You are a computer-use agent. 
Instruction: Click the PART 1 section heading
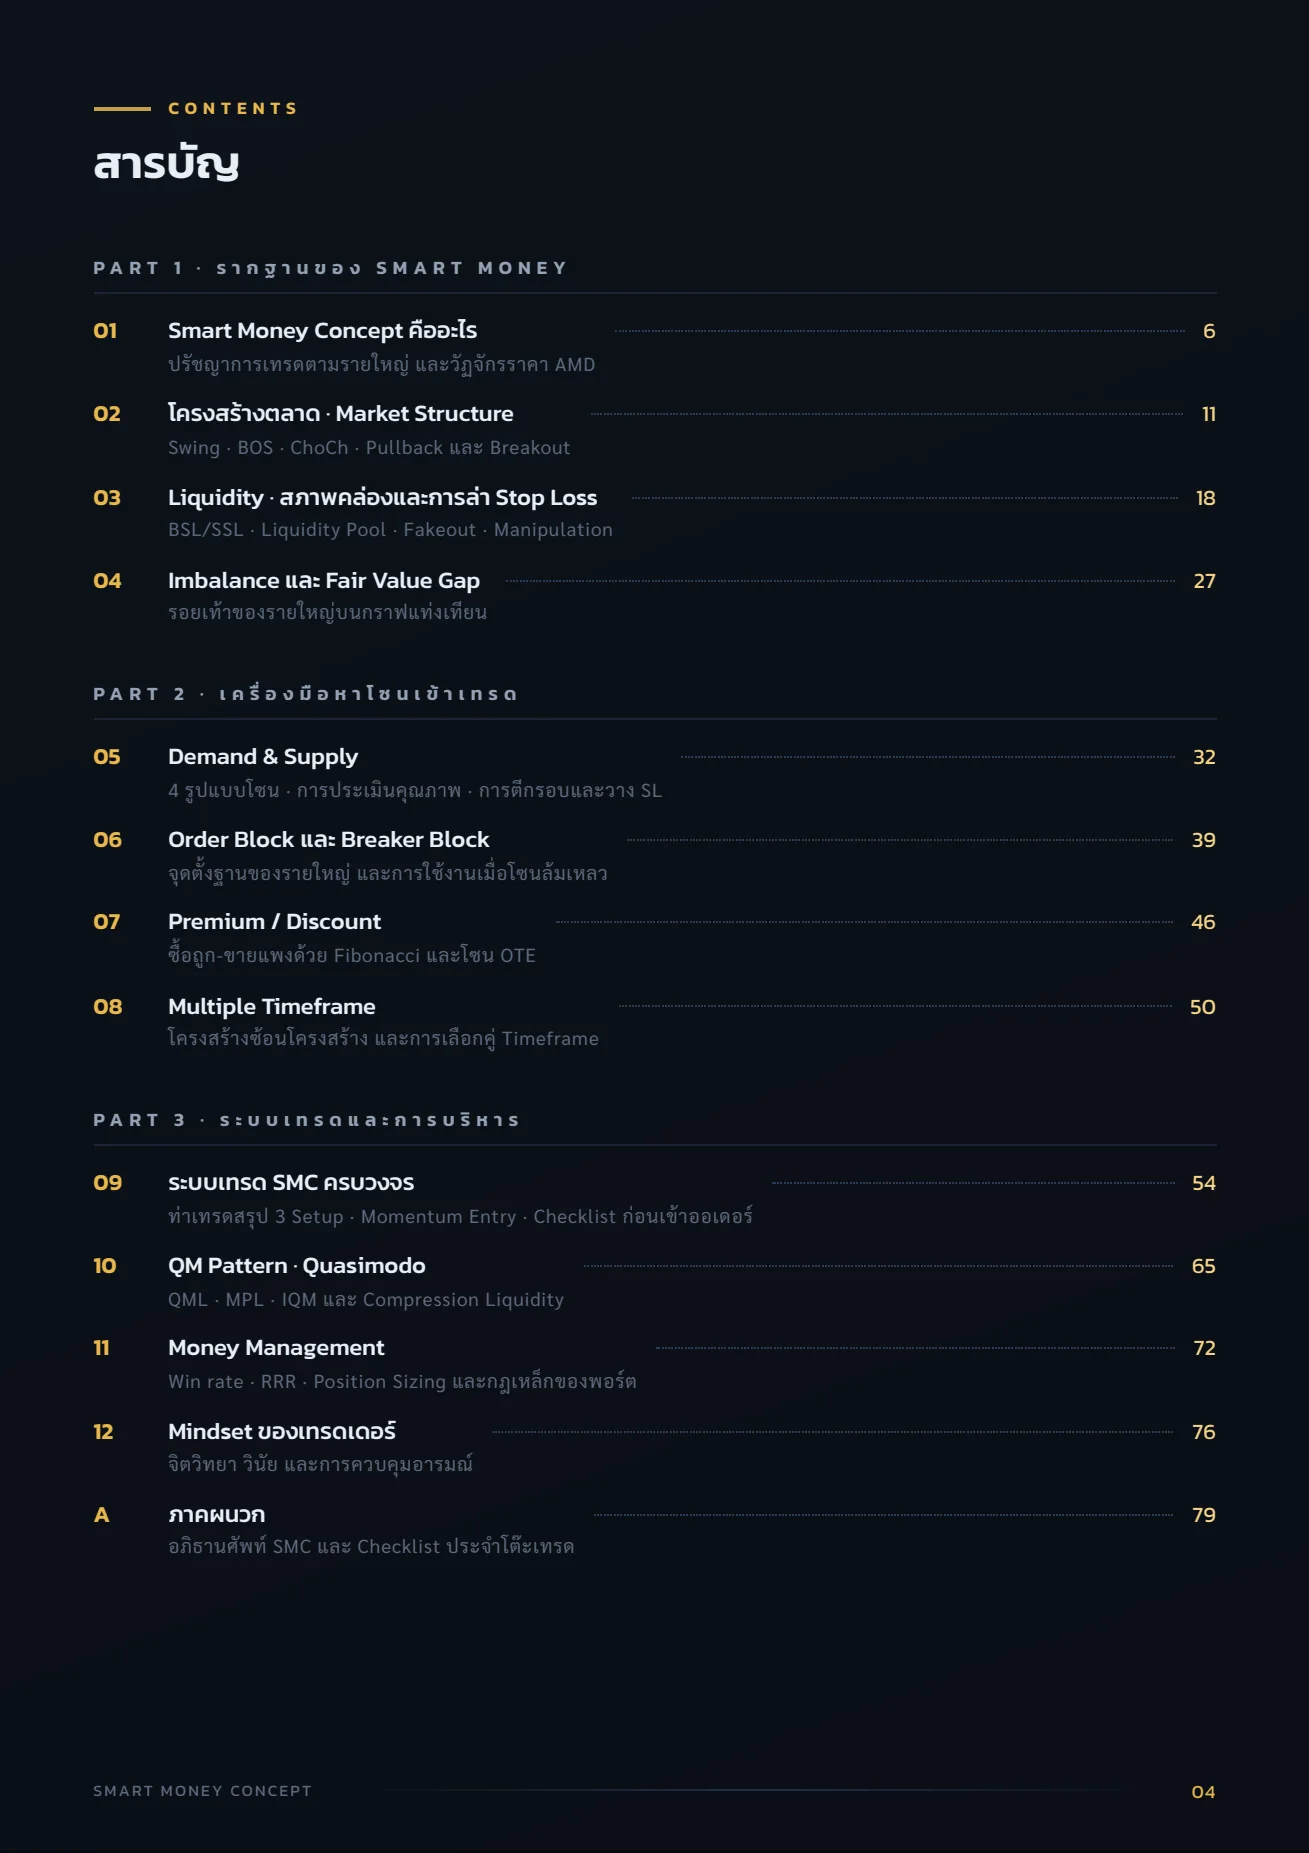click(330, 268)
